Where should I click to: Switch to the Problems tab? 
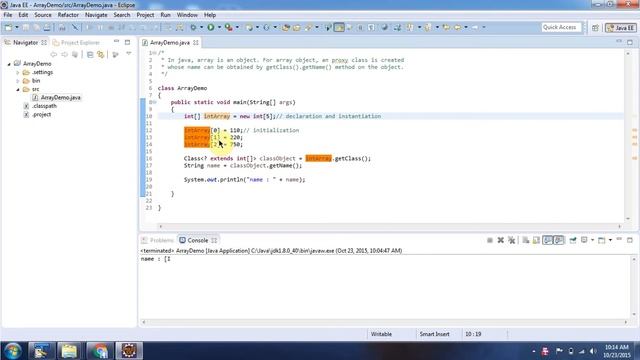coord(158,240)
